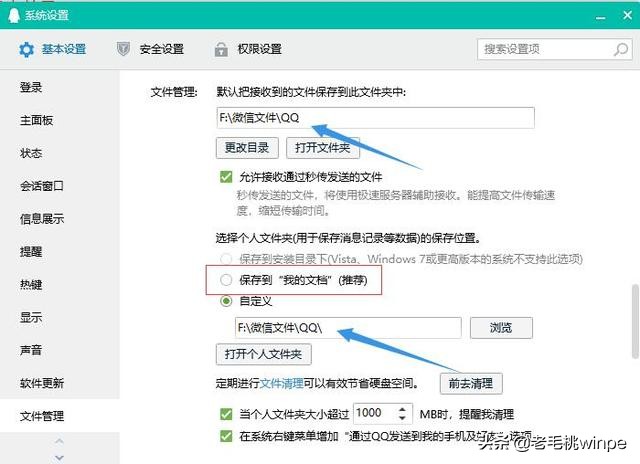640x464 pixels.
Task: Click the gear icon for 基本设置
Action: click(x=27, y=49)
